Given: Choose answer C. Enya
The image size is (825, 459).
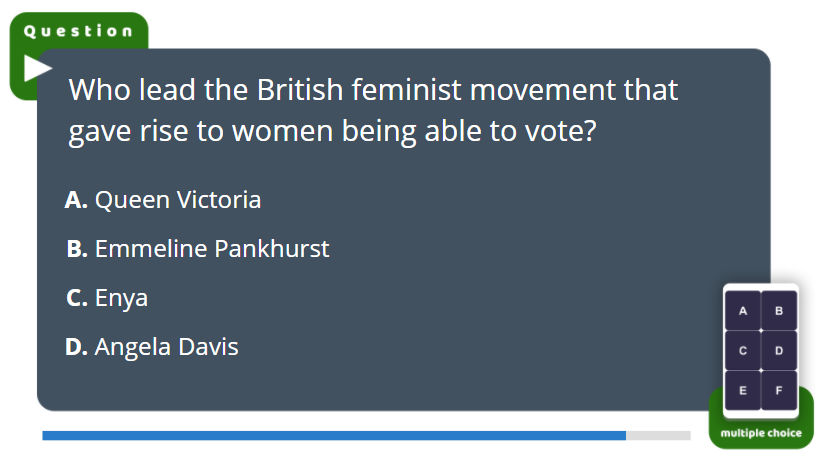Looking at the screenshot, I should [x=107, y=298].
